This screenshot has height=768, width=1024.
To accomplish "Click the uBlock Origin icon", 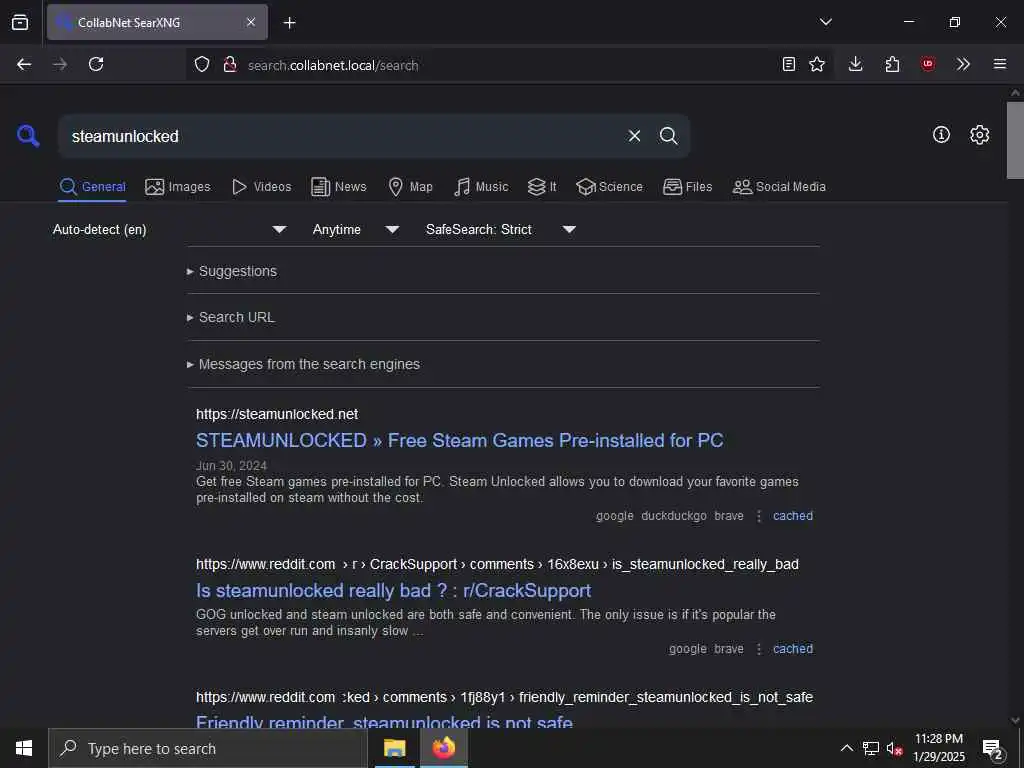I will click(x=927, y=64).
